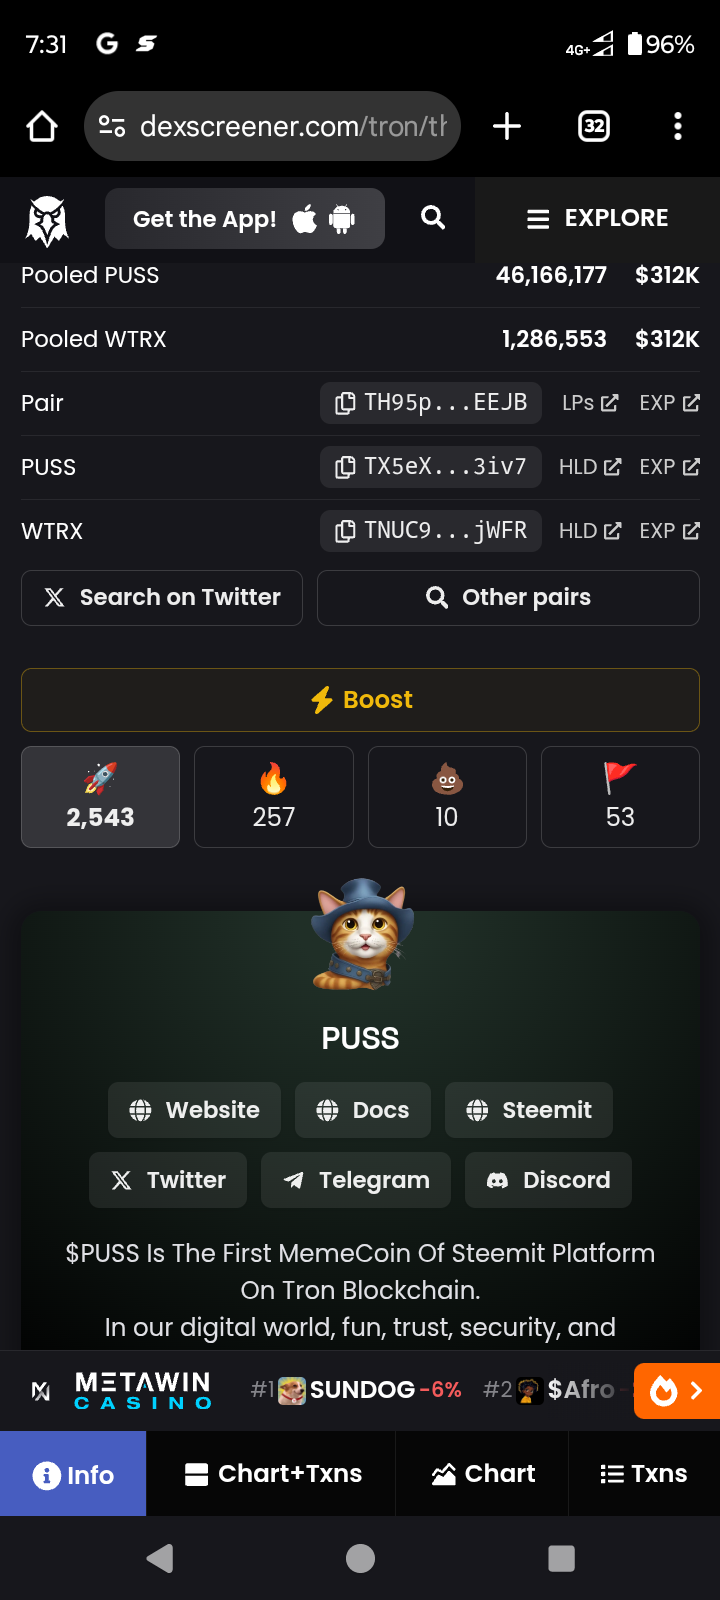
Task: Open the browser three-dot menu
Action: point(678,126)
